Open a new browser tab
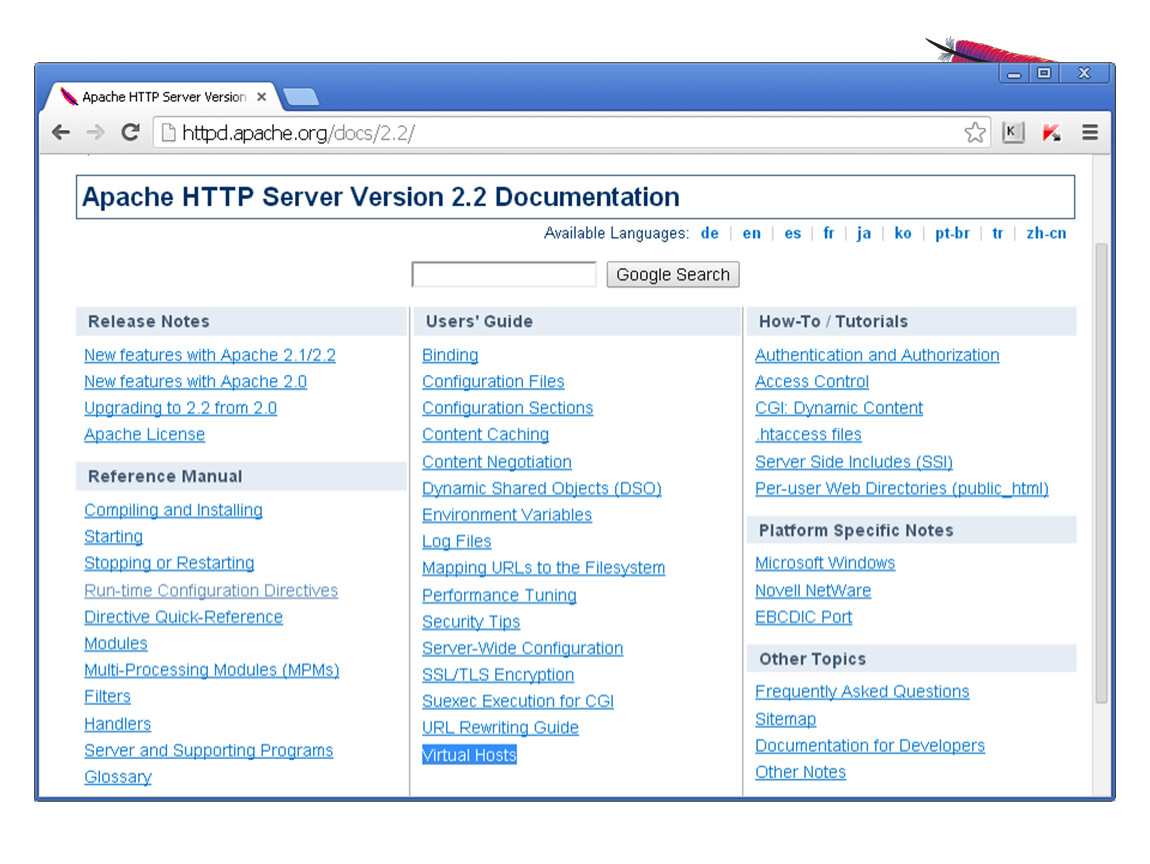1150x864 pixels. (301, 97)
